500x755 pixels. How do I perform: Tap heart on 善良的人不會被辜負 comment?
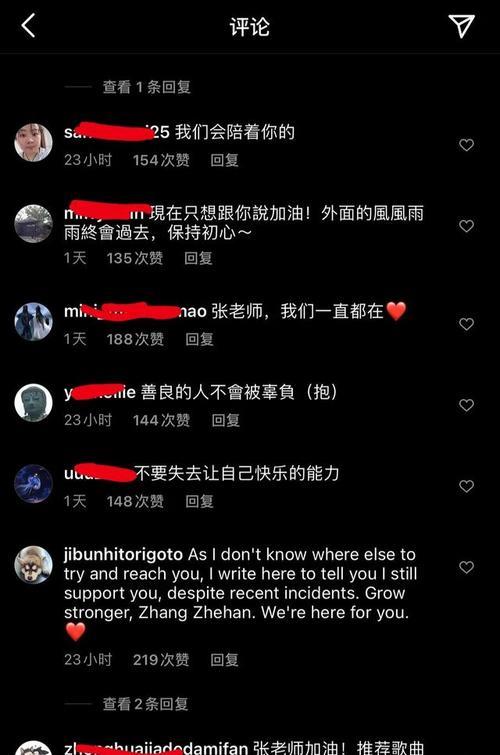point(466,405)
